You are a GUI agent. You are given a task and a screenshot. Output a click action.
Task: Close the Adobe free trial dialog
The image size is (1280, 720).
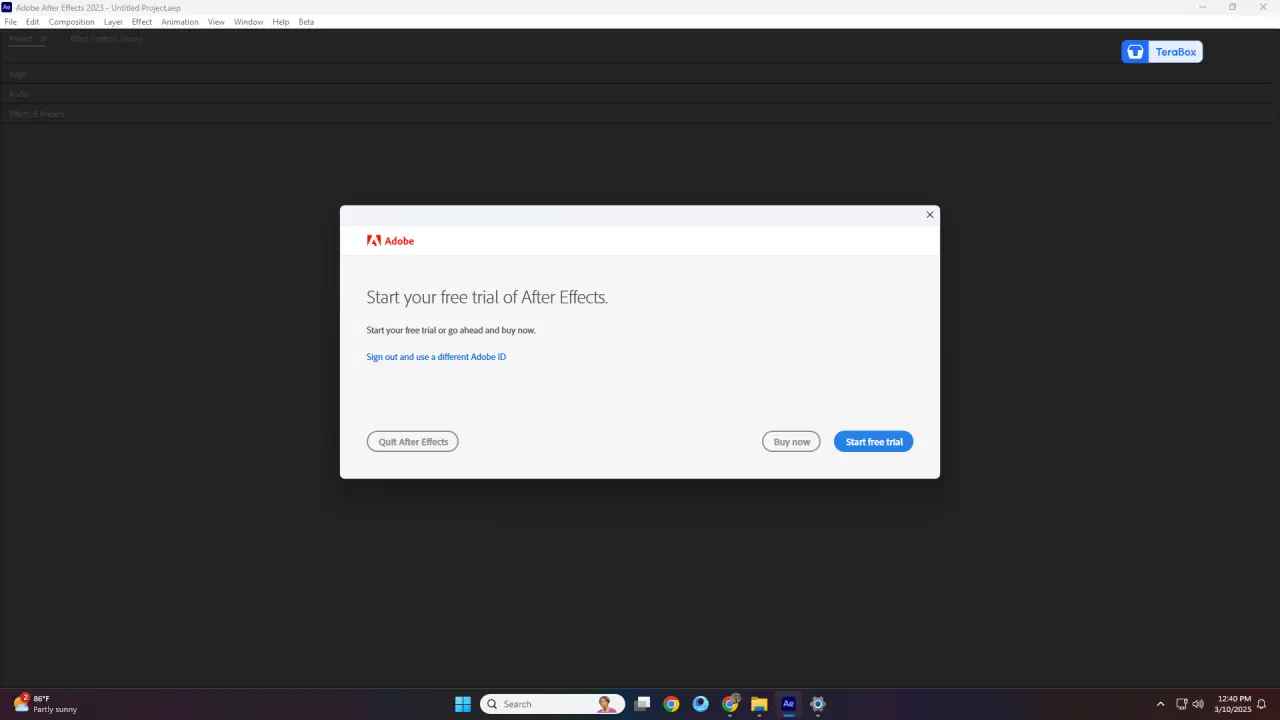coord(930,215)
